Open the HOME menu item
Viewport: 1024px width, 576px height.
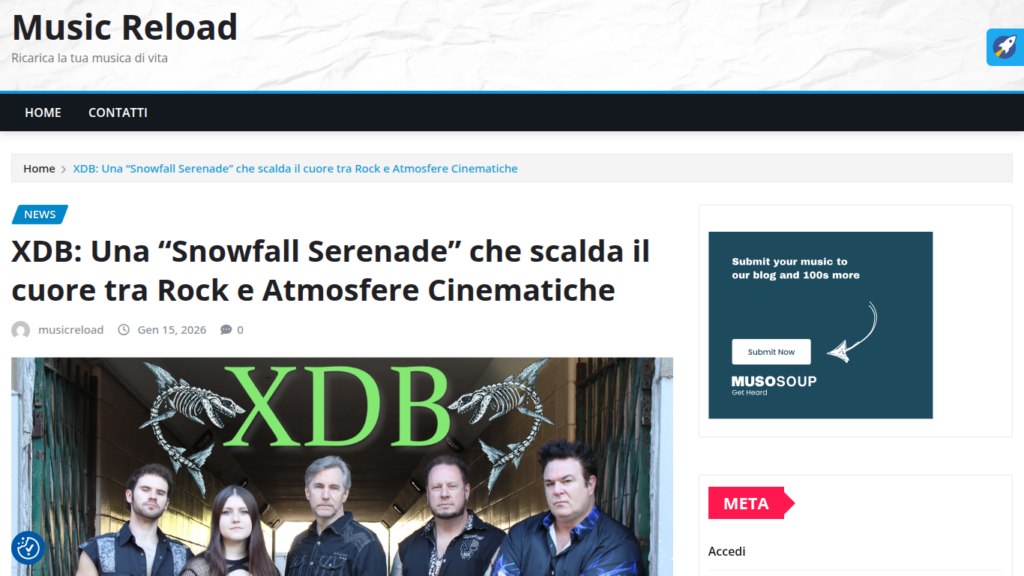pos(43,112)
